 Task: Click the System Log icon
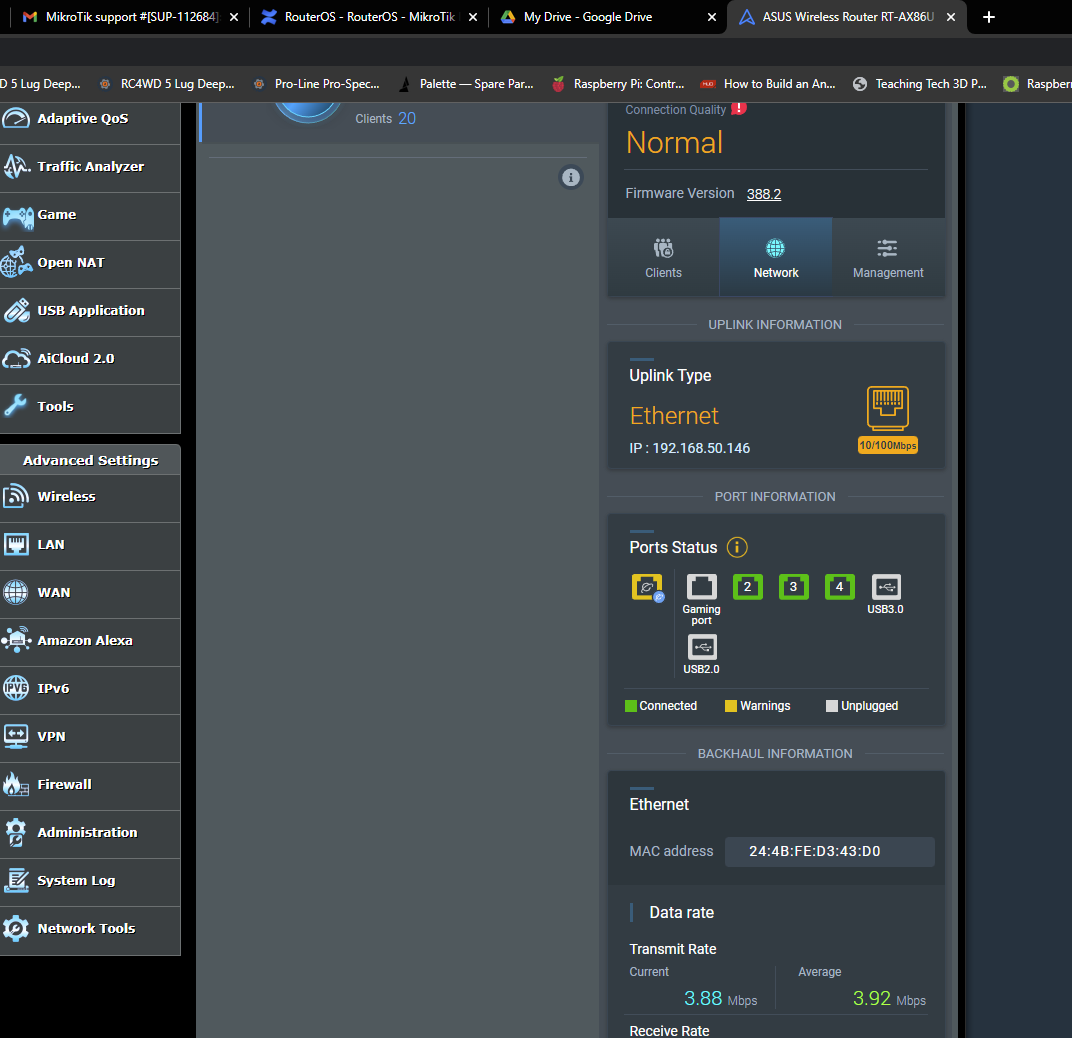(16, 880)
